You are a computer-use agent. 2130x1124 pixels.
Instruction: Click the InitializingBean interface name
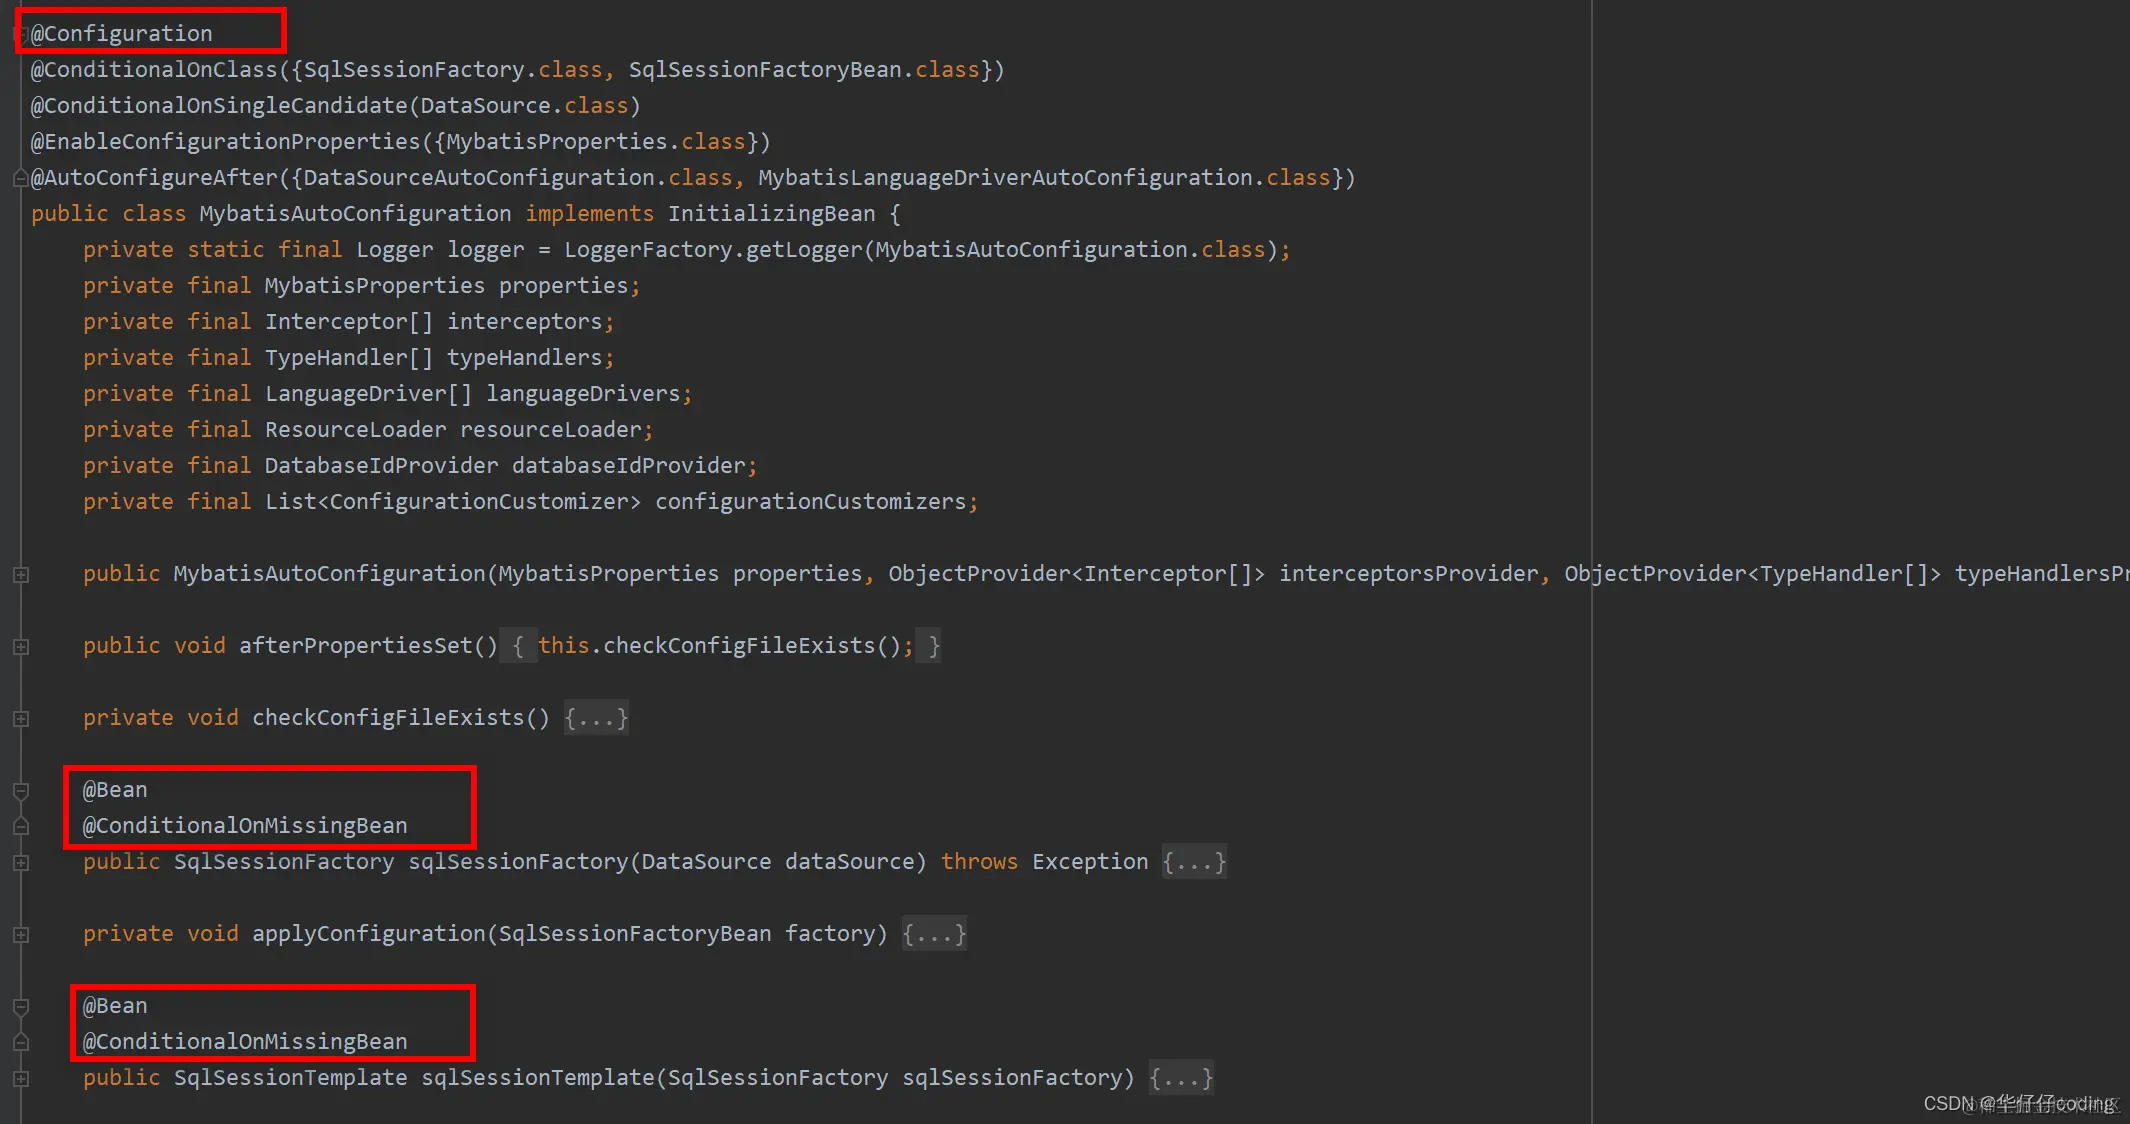click(771, 214)
